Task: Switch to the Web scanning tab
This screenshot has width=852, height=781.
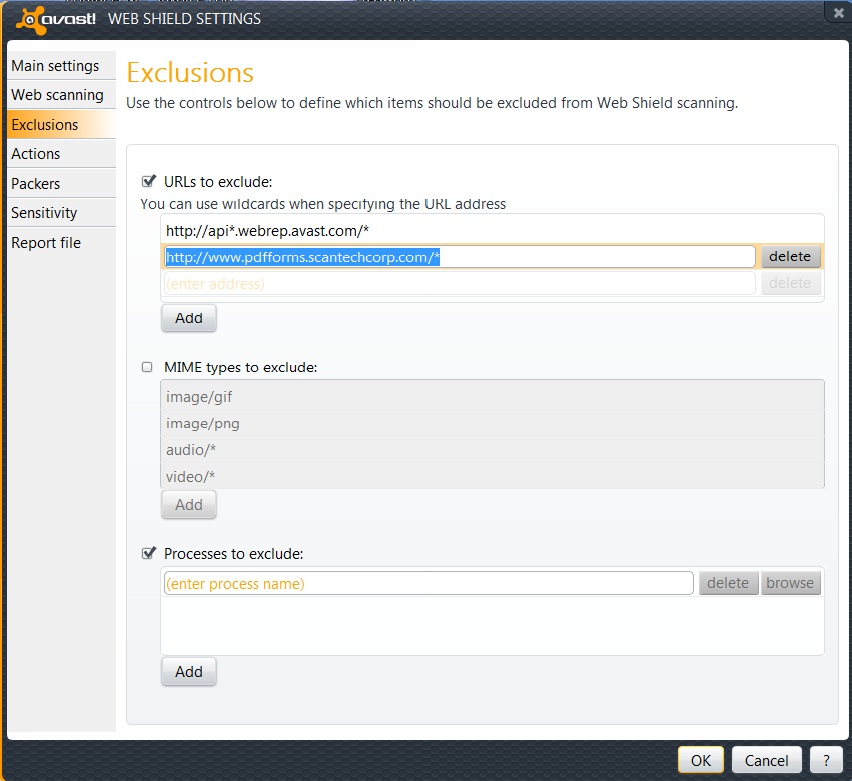Action: 58,95
